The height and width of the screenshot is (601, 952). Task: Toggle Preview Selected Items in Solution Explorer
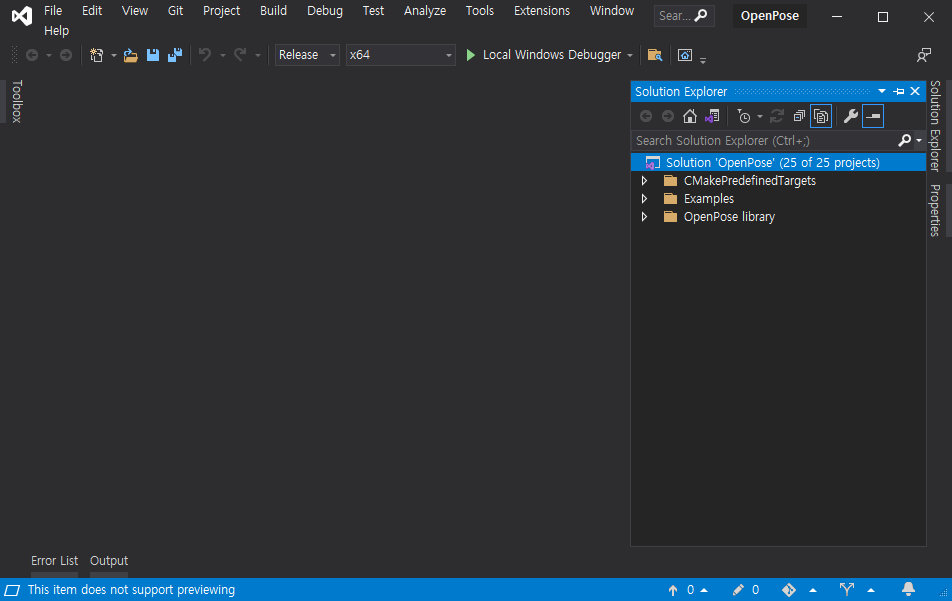point(873,116)
